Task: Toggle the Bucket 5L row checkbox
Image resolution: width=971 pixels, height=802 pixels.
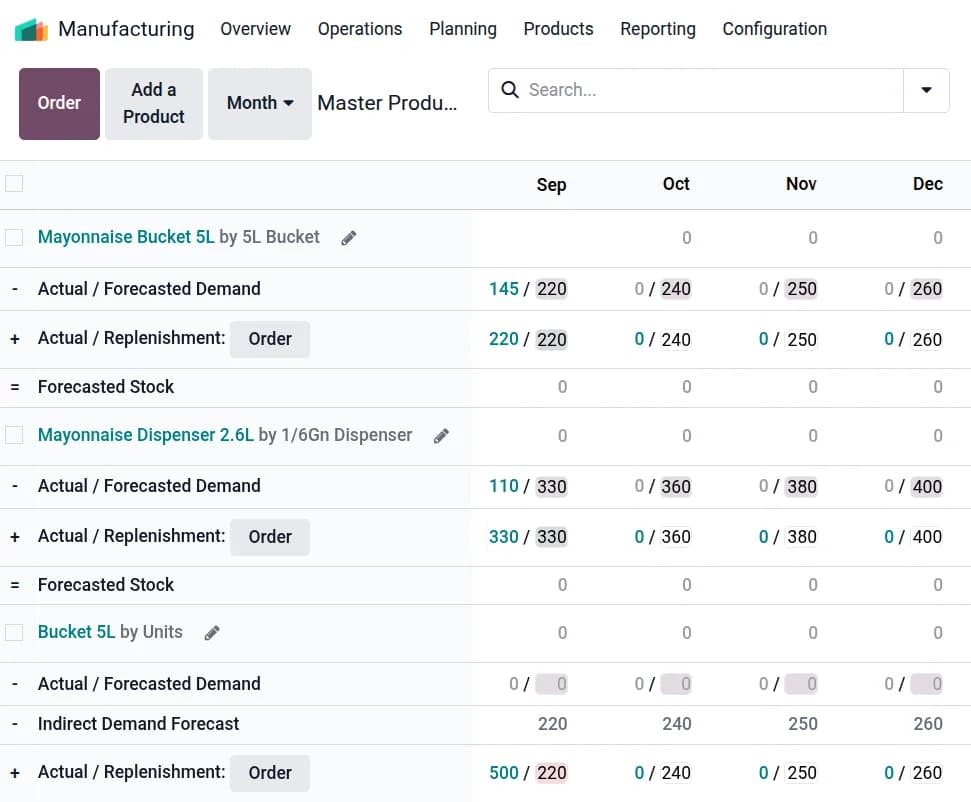Action: (x=14, y=632)
